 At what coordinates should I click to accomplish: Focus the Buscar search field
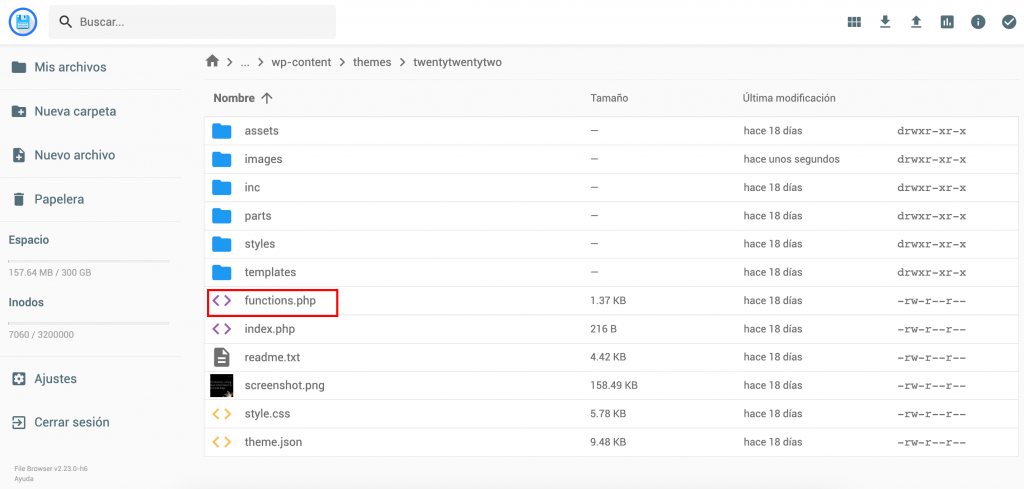pos(200,22)
